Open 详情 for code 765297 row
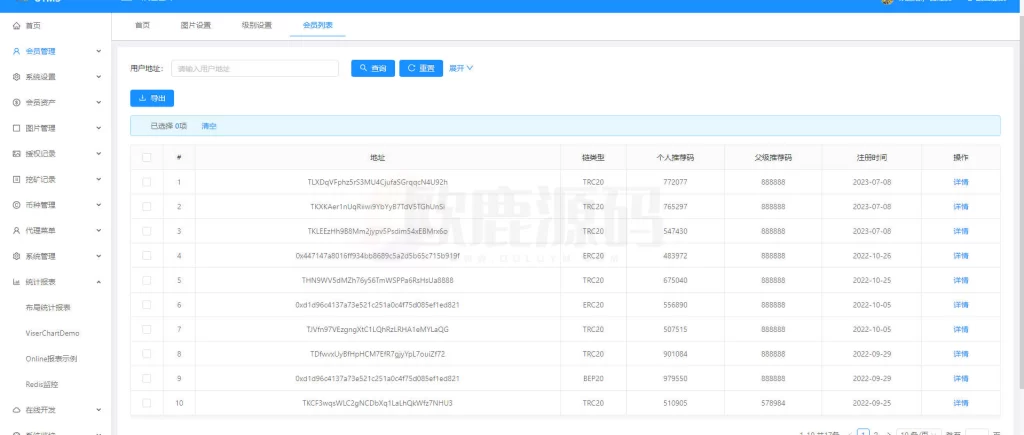Screen dimensions: 1024x435 (x=961, y=206)
